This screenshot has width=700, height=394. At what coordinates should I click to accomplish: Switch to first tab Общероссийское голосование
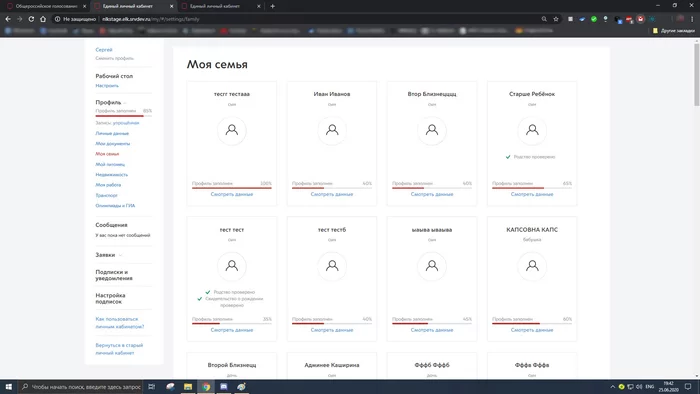[x=46, y=6]
